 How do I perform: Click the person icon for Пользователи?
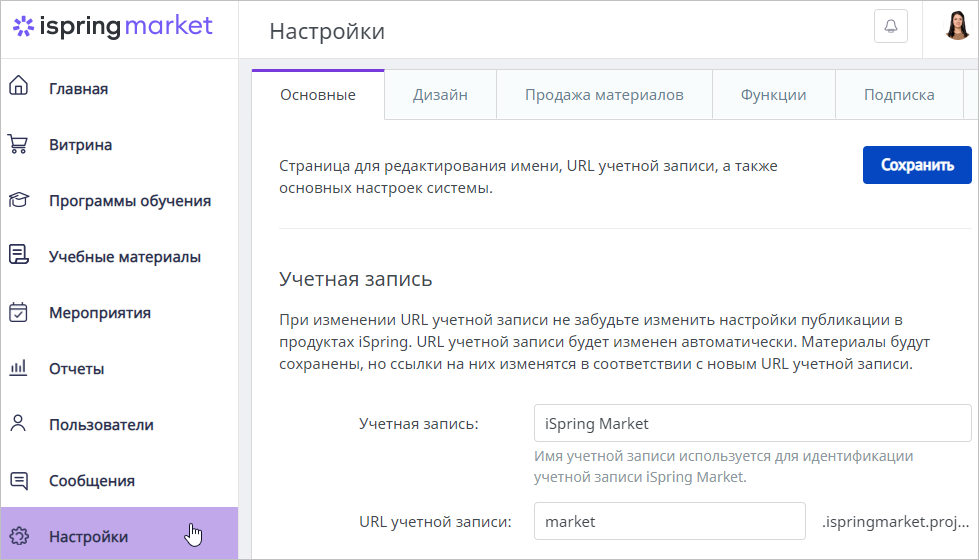19,423
